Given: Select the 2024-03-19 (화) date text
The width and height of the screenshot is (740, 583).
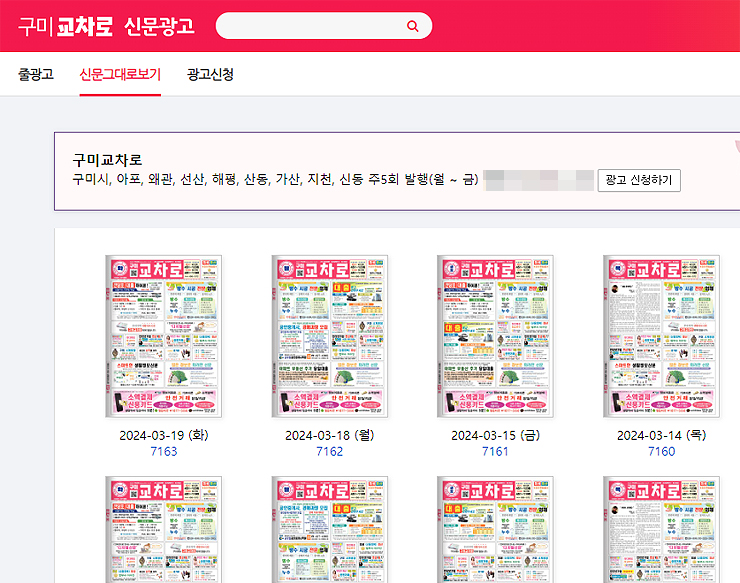Looking at the screenshot, I should click(164, 435).
